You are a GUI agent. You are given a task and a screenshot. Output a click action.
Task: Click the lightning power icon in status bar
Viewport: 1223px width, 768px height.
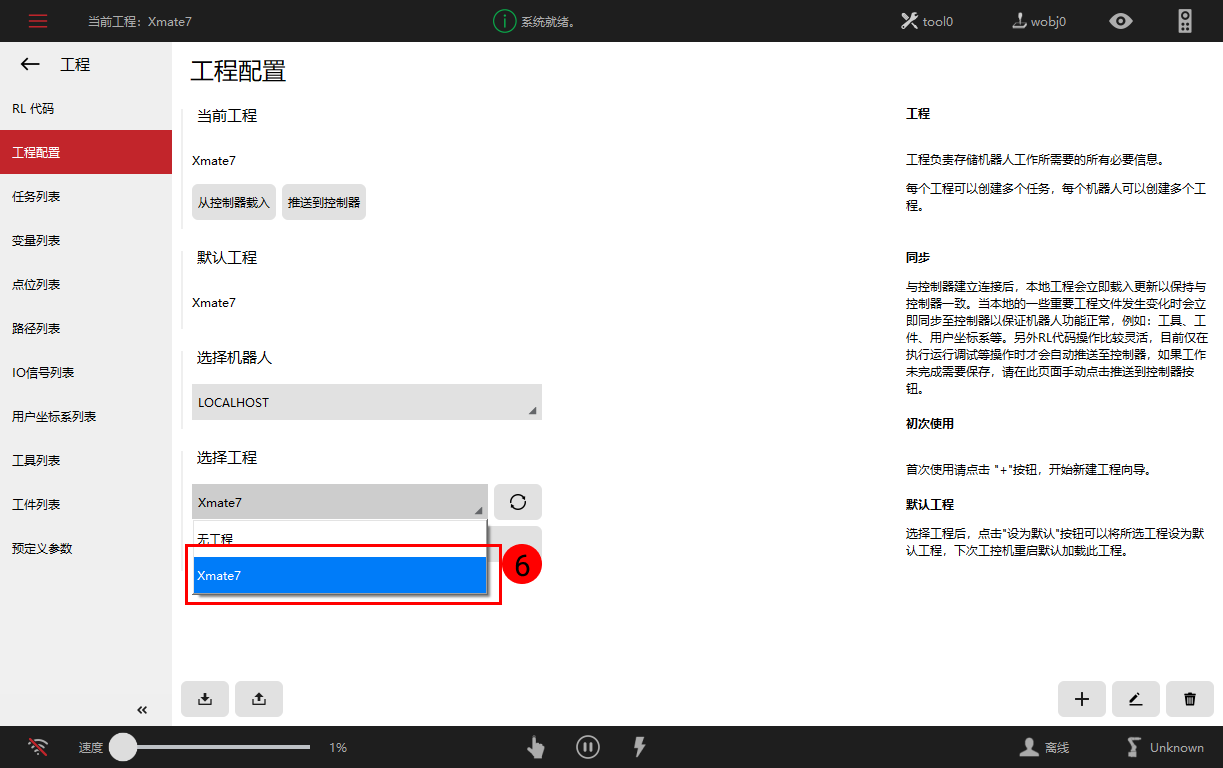coord(639,747)
